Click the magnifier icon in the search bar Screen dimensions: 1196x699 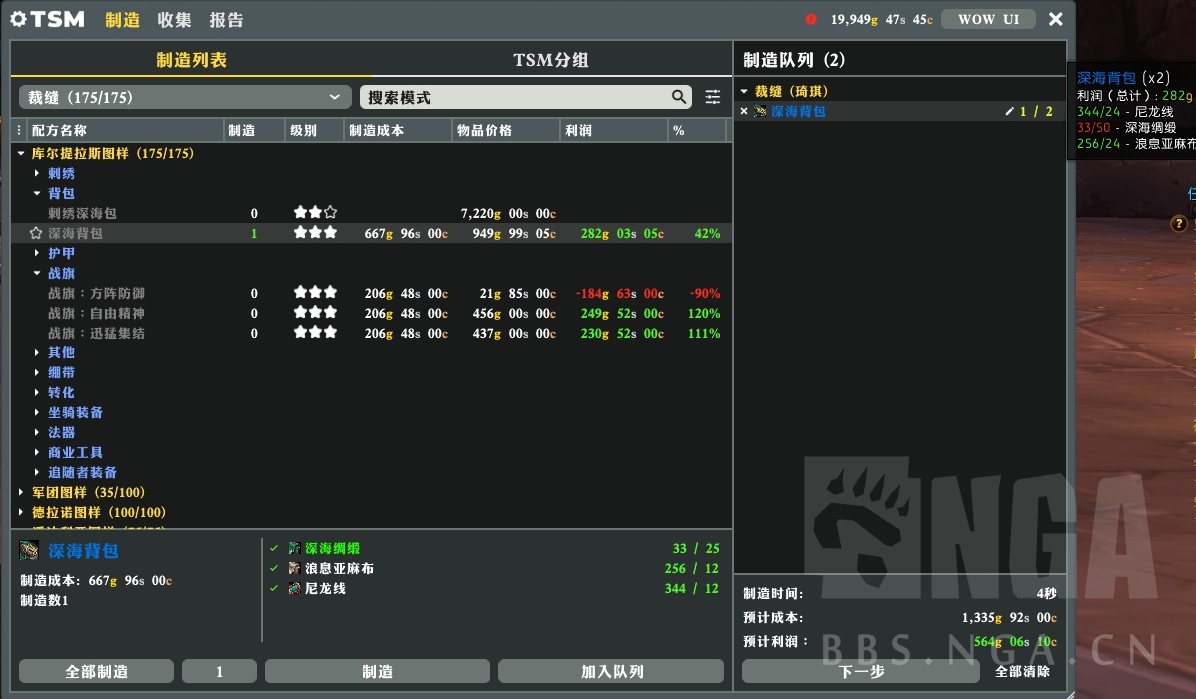[680, 97]
